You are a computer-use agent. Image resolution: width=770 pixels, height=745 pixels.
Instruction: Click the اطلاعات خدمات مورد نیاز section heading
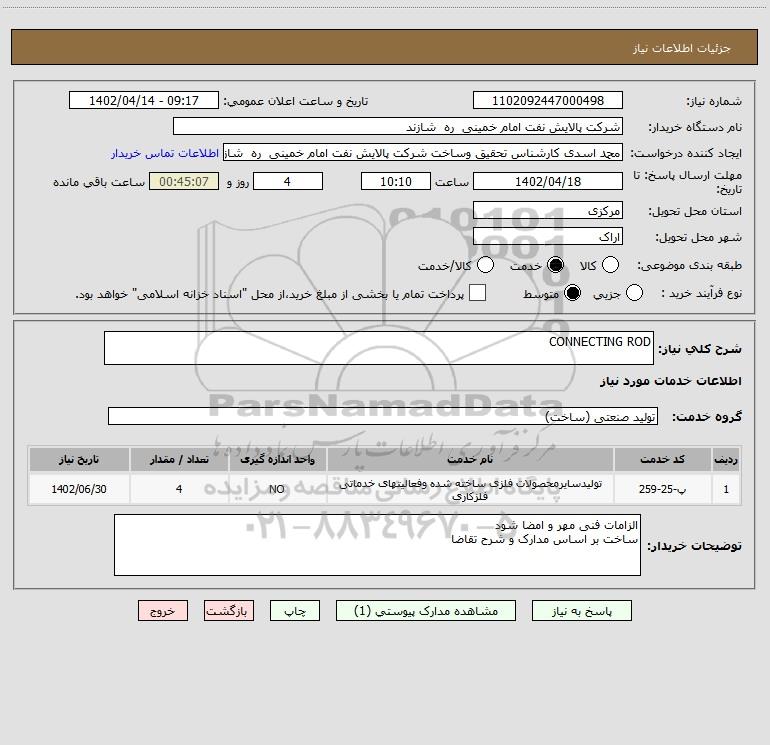[x=670, y=381]
